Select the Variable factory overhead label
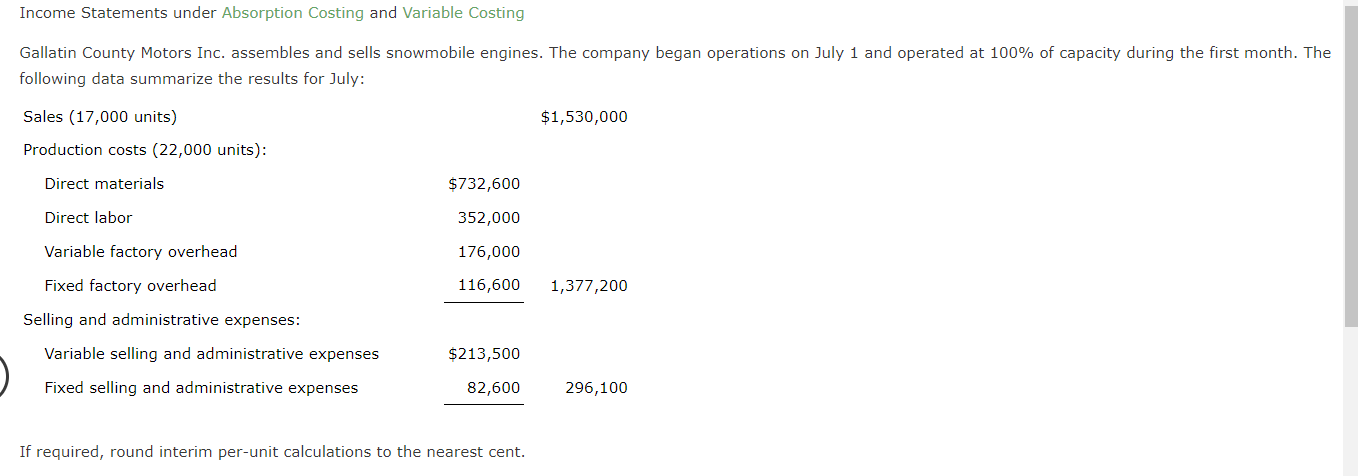 (141, 252)
